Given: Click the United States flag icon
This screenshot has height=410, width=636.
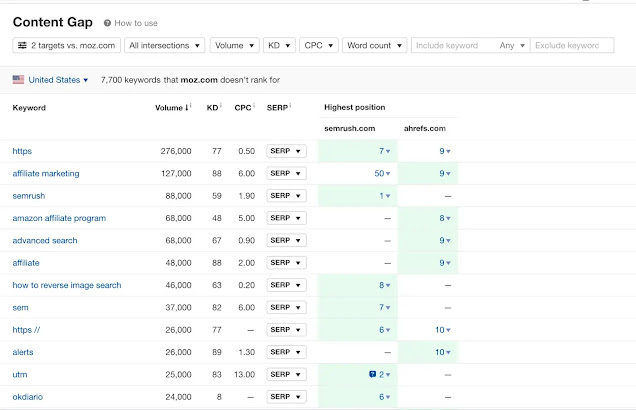Looking at the screenshot, I should [x=18, y=79].
